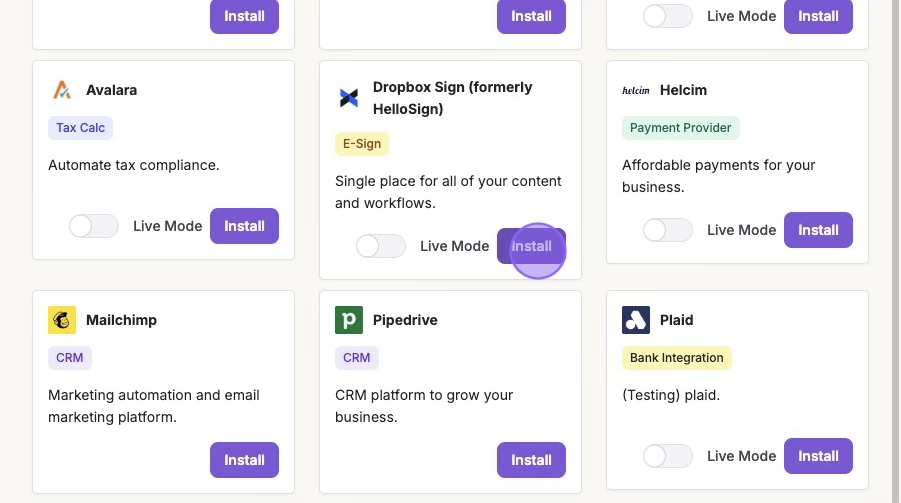Install the Dropbox Sign integration

tap(531, 246)
